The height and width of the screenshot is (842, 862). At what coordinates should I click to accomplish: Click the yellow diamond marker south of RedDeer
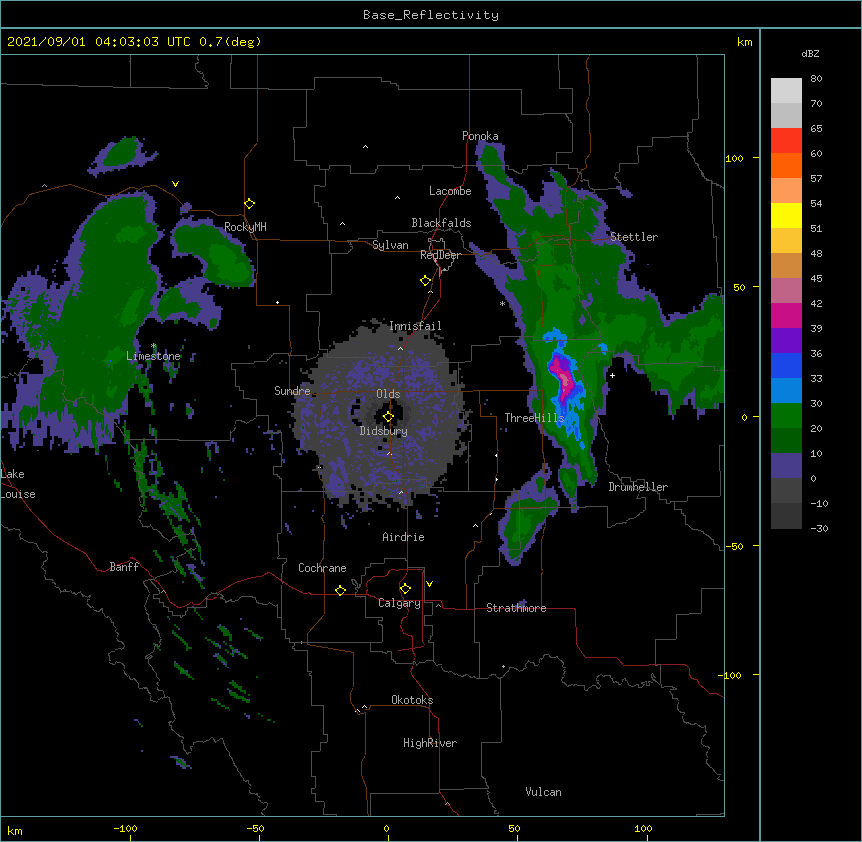point(426,281)
